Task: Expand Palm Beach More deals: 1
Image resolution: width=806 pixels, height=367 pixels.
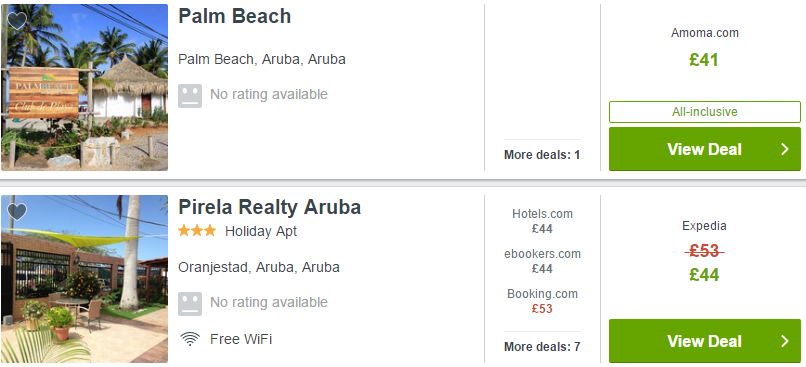Action: [x=542, y=155]
